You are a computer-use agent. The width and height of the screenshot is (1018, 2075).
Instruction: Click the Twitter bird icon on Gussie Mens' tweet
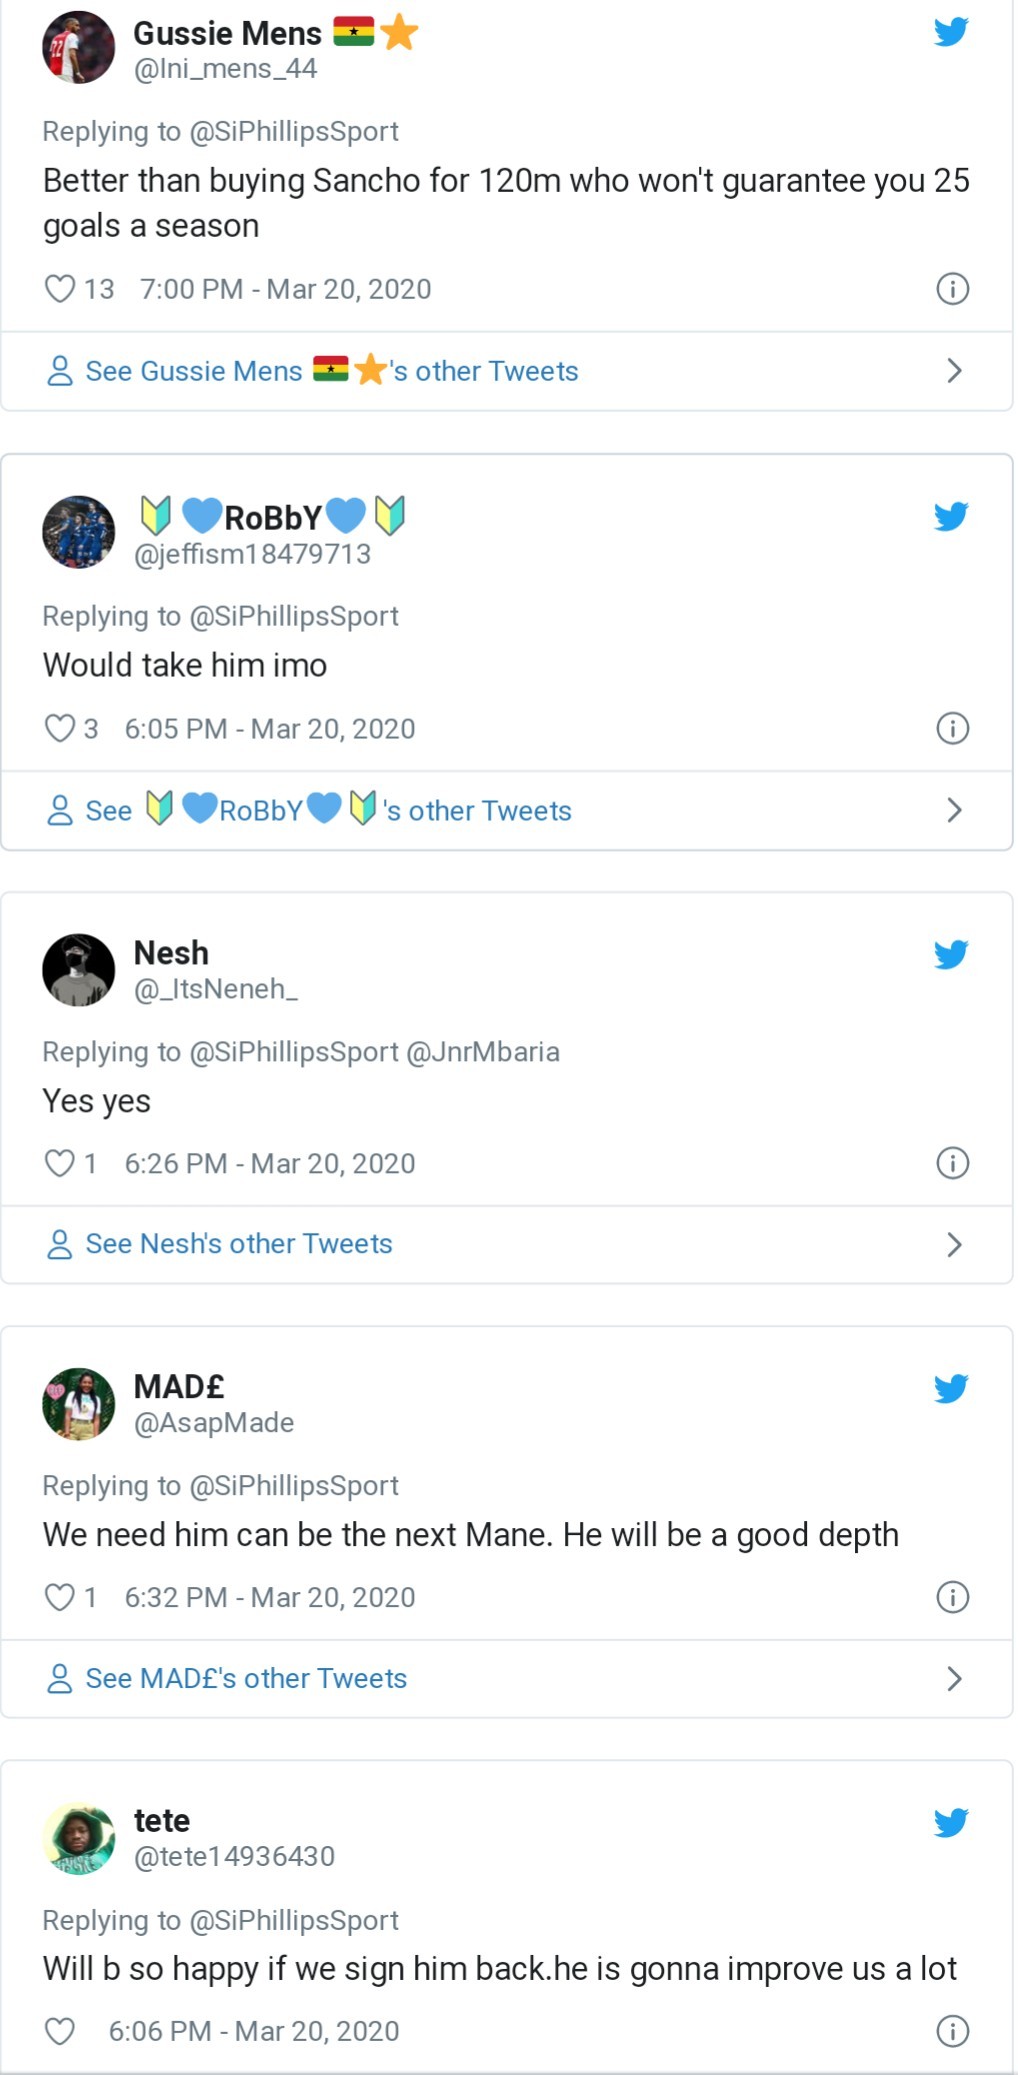951,30
